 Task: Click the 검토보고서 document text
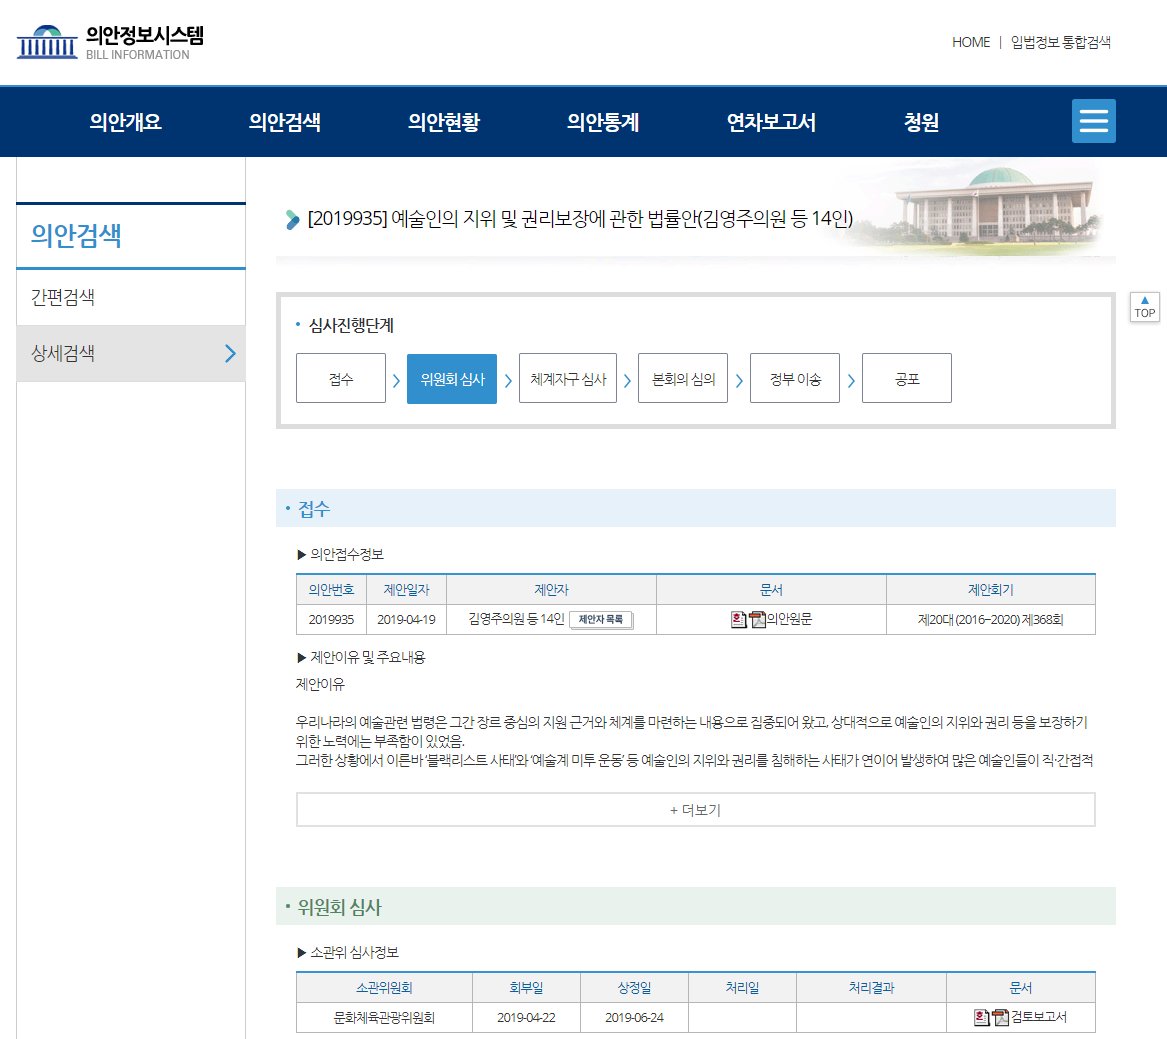coord(1039,1017)
